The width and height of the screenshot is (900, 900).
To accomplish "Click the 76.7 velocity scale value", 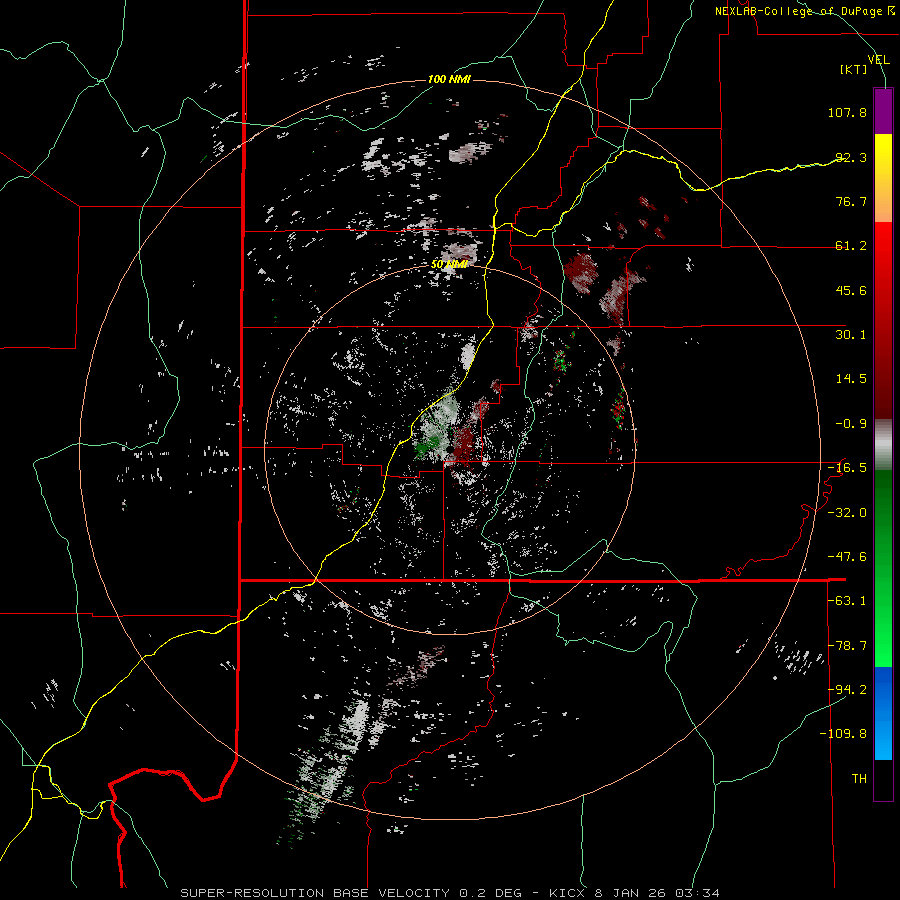I will coord(851,201).
